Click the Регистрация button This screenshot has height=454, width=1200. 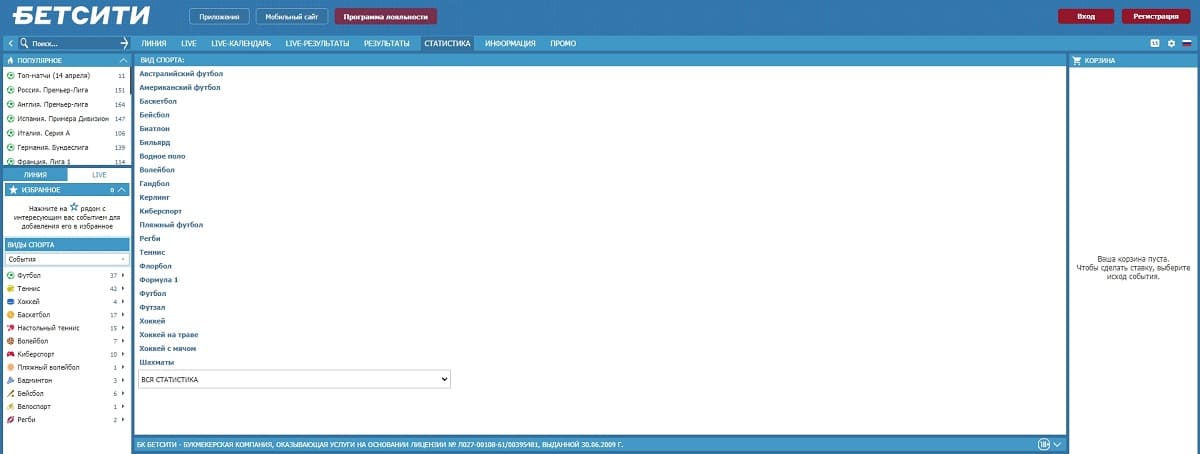coord(1156,16)
